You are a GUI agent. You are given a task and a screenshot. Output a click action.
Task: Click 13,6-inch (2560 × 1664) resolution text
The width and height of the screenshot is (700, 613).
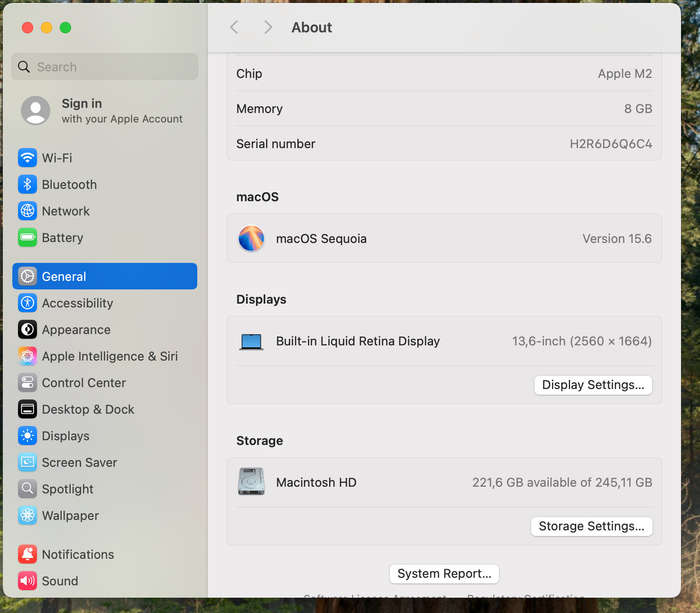coord(582,341)
